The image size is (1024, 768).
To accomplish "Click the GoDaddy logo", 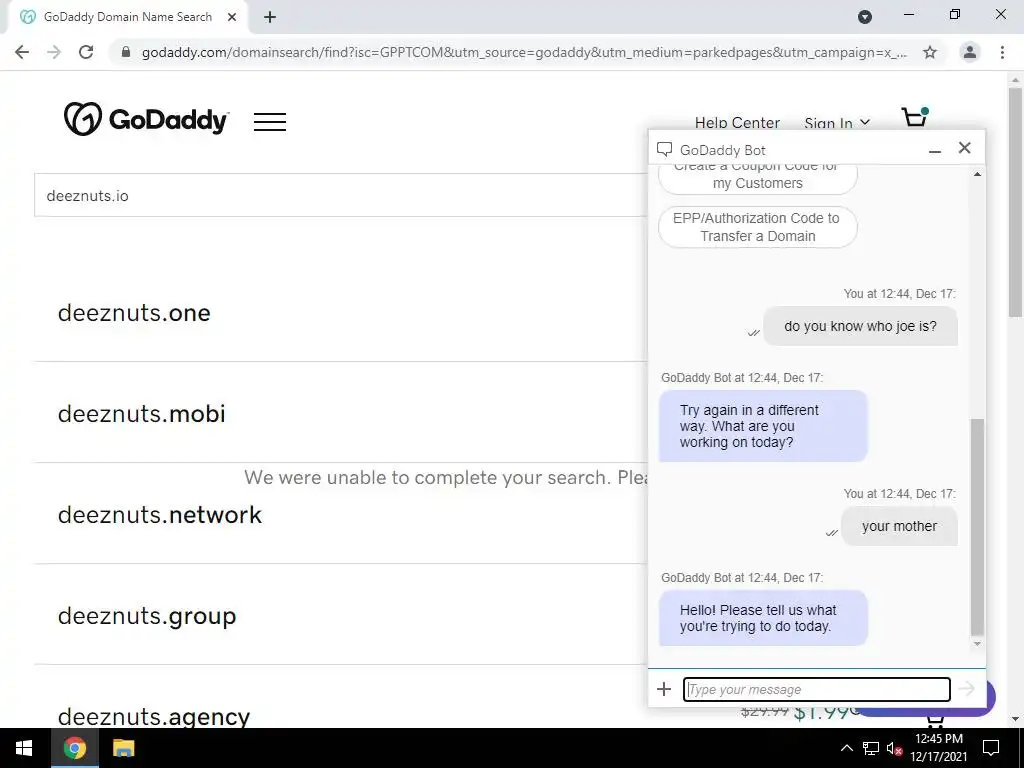I will pyautogui.click(x=146, y=119).
